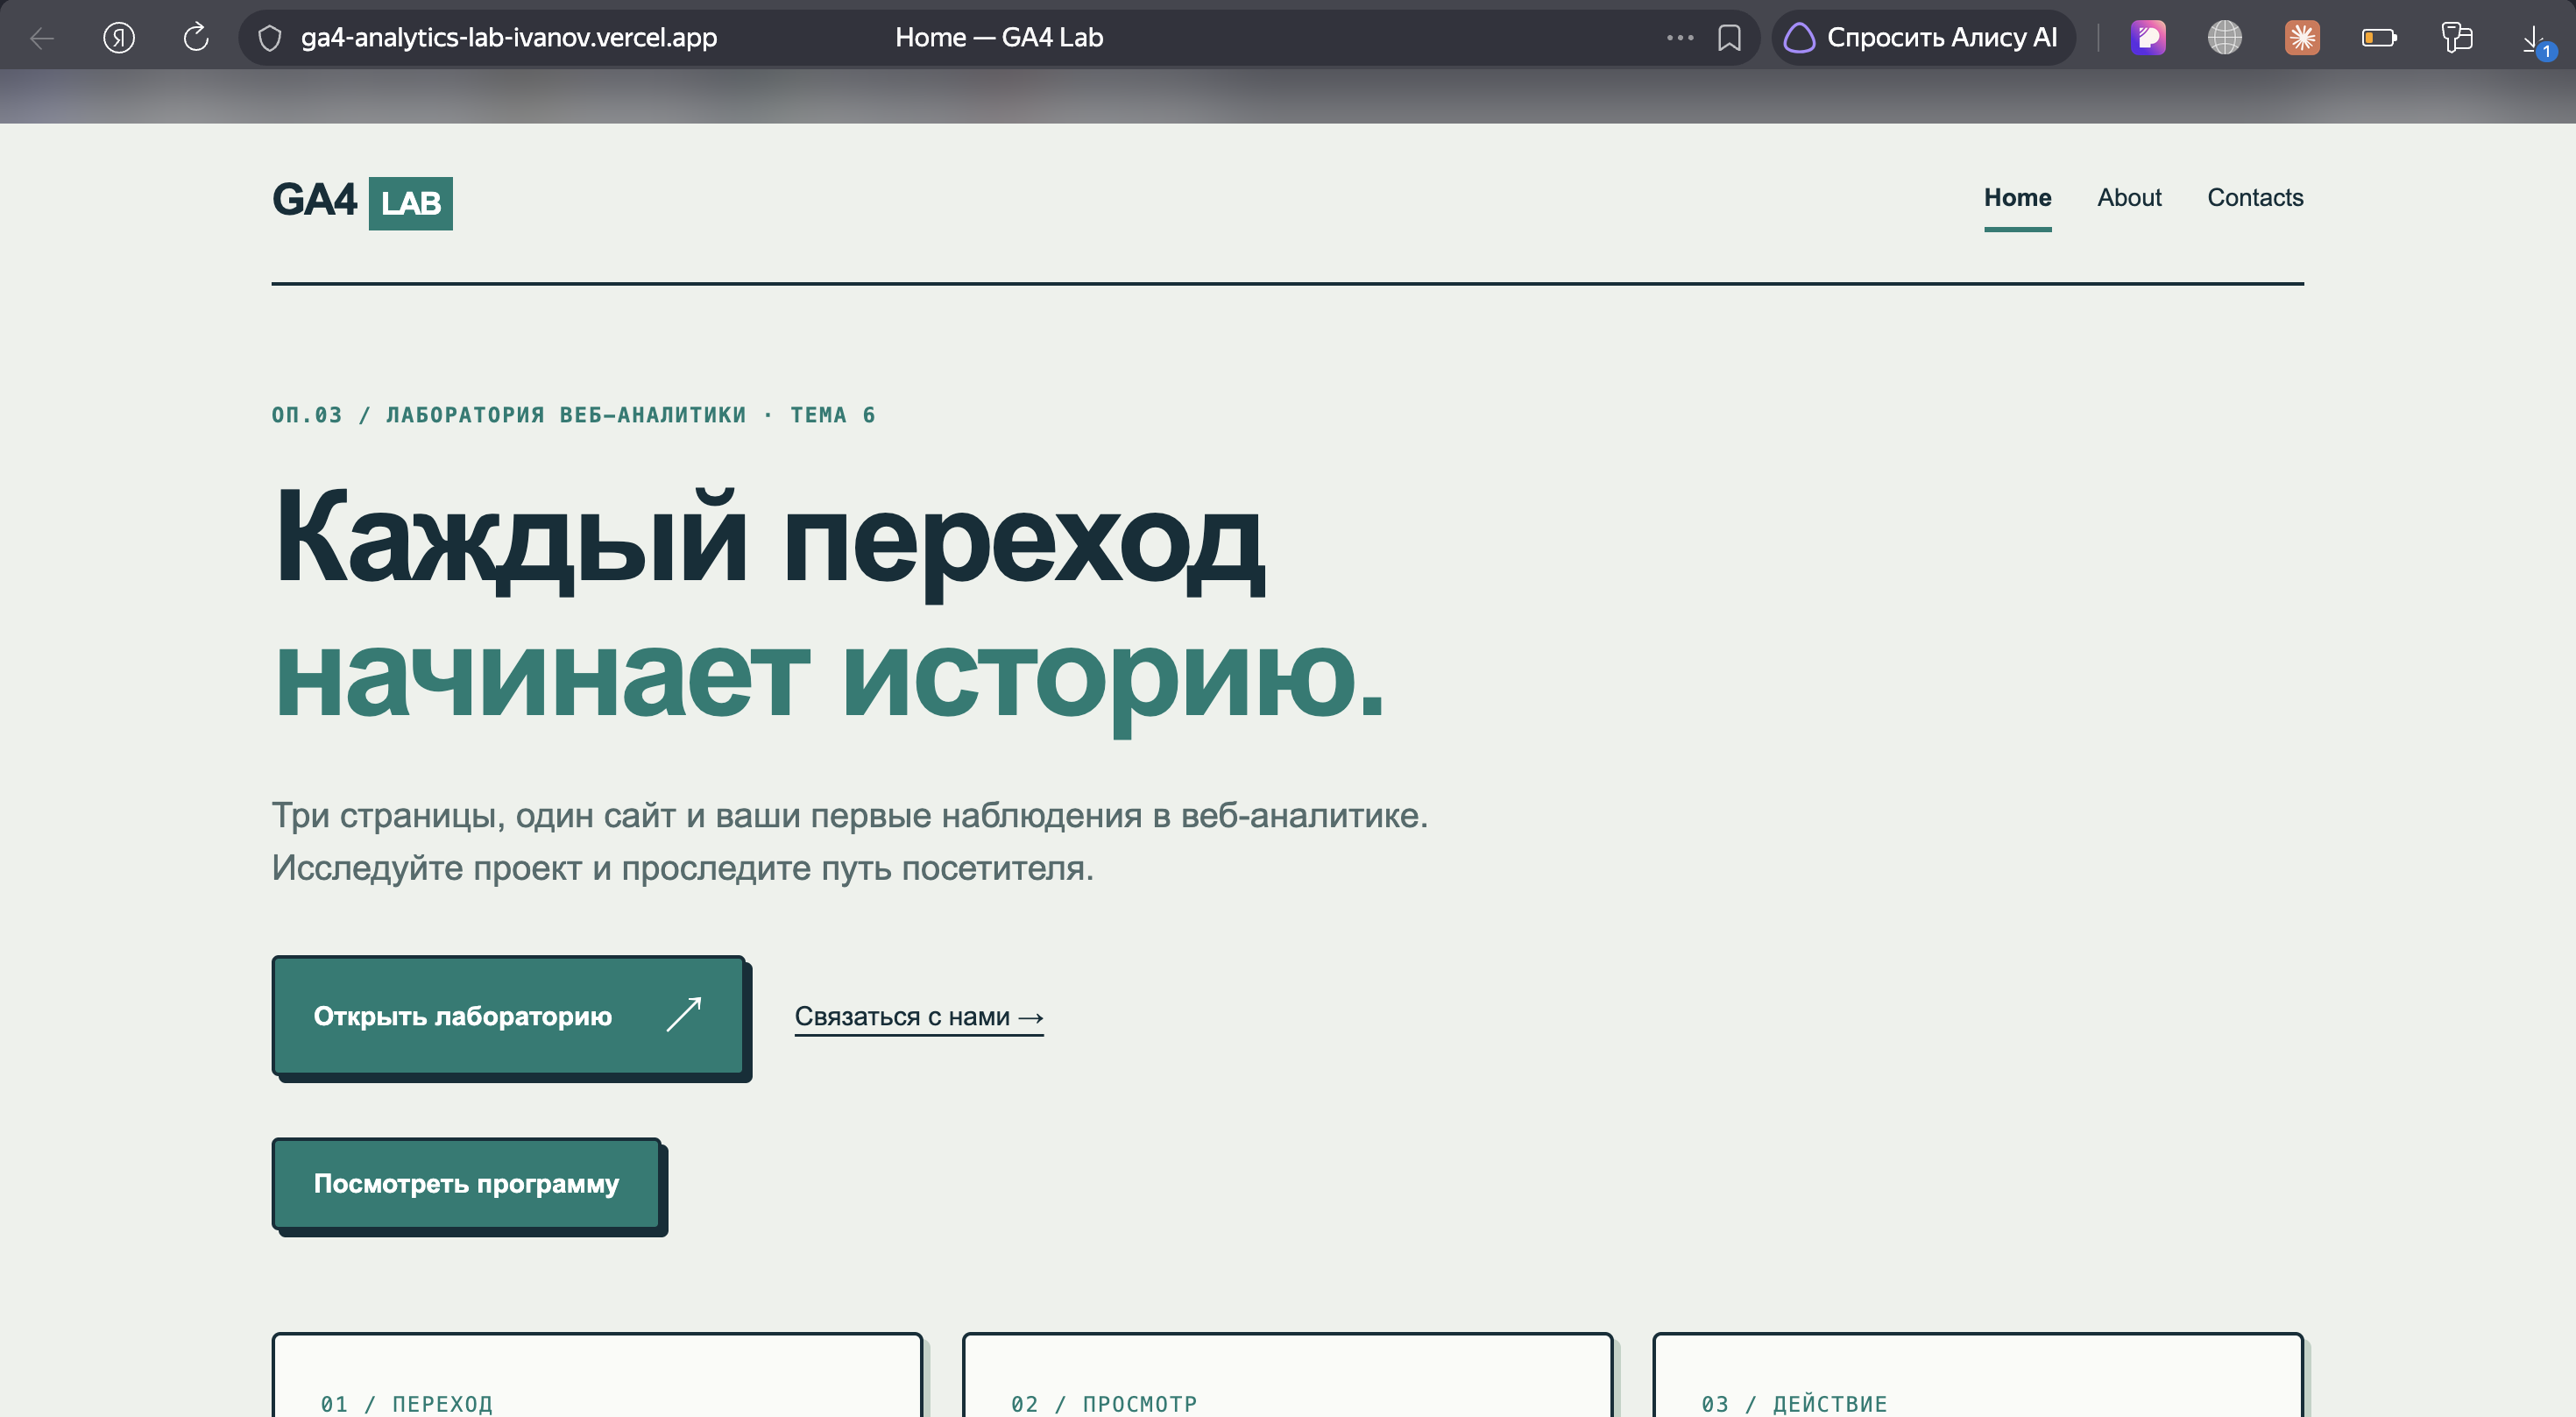
Task: Open the Yandex home icon
Action: click(x=119, y=38)
